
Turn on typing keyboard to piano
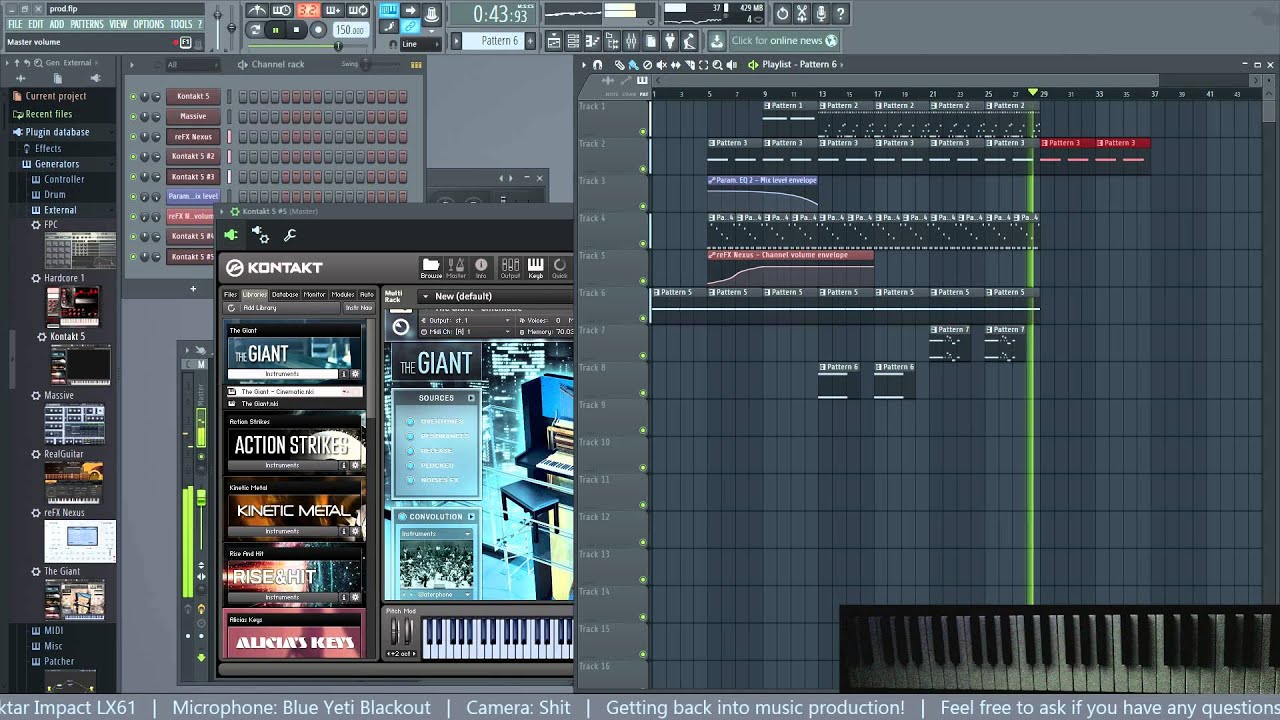389,11
